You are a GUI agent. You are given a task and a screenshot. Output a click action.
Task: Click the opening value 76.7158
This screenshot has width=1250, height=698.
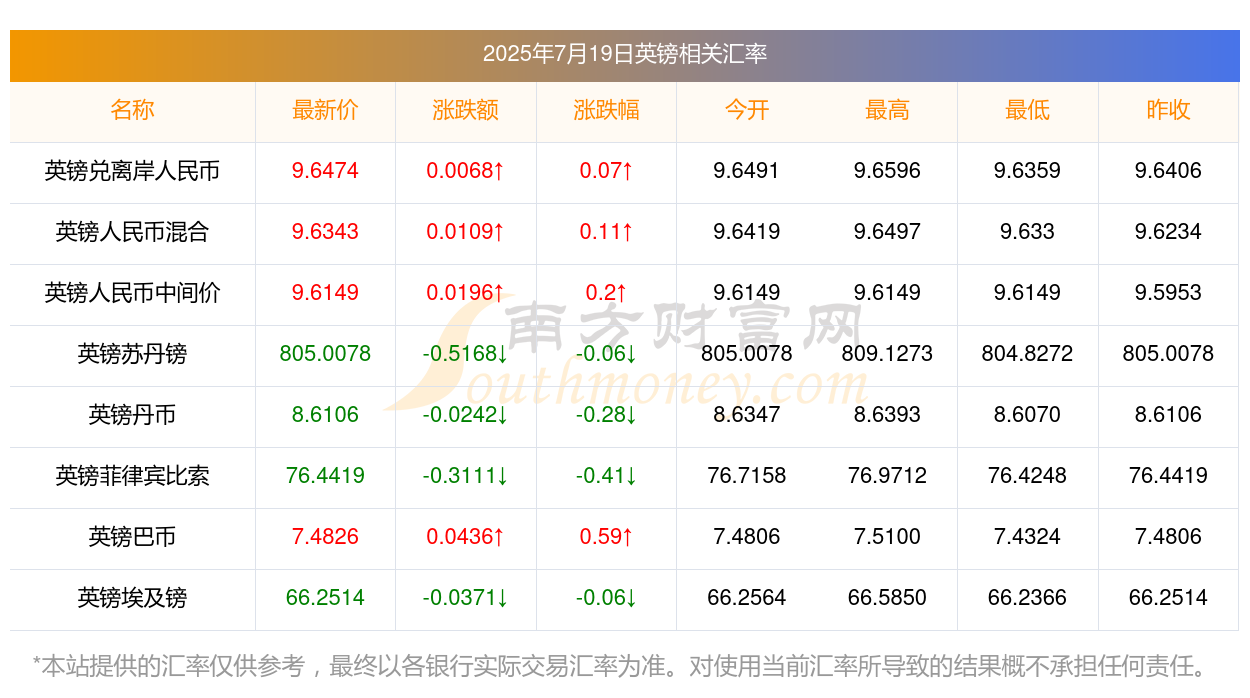747,476
